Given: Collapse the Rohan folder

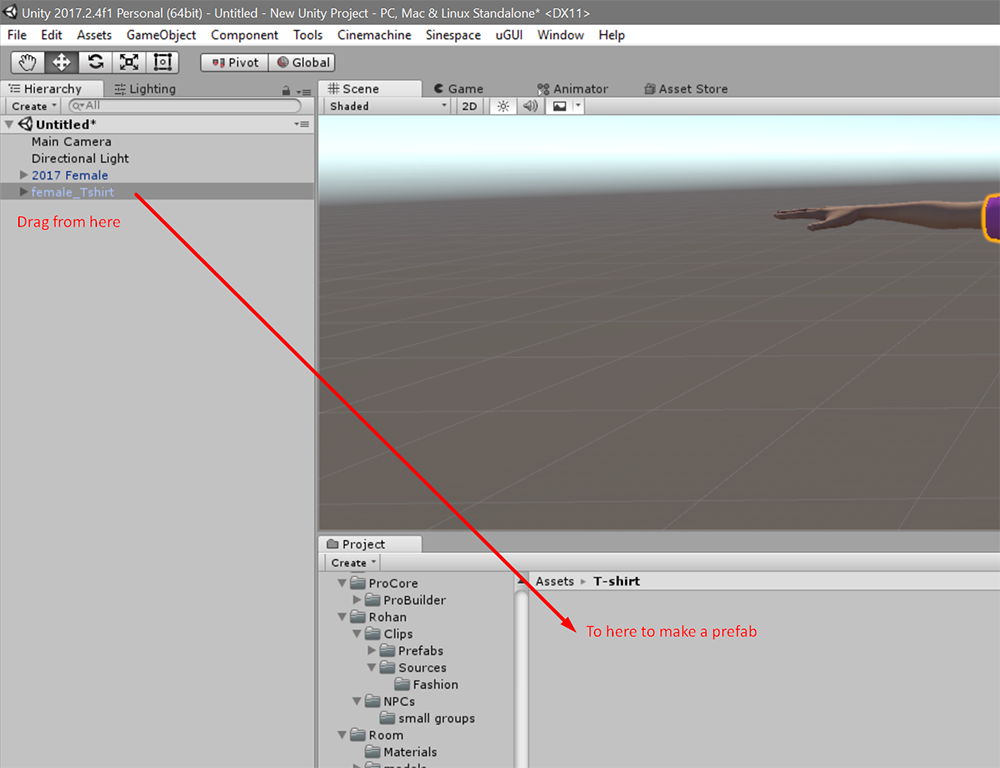Looking at the screenshot, I should (342, 617).
